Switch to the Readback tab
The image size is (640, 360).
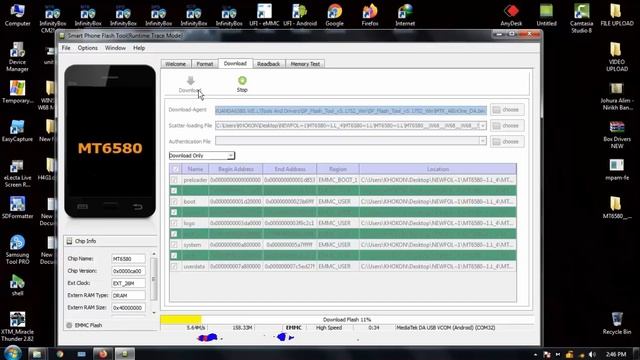pyautogui.click(x=269, y=64)
